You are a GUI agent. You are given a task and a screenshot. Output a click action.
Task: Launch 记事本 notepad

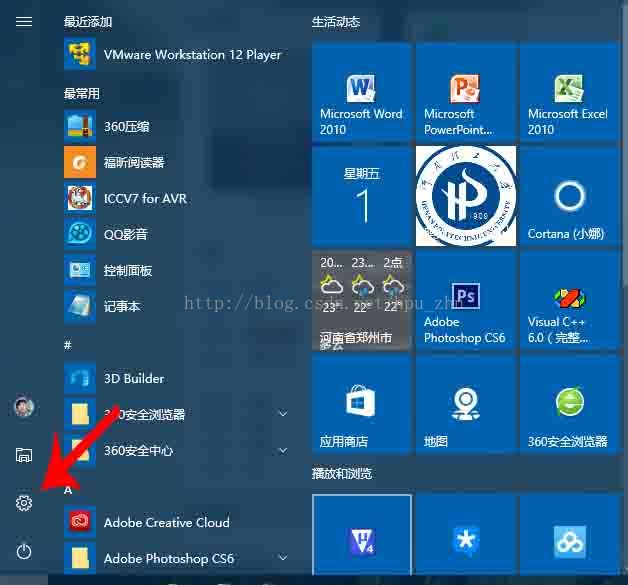(x=176, y=306)
